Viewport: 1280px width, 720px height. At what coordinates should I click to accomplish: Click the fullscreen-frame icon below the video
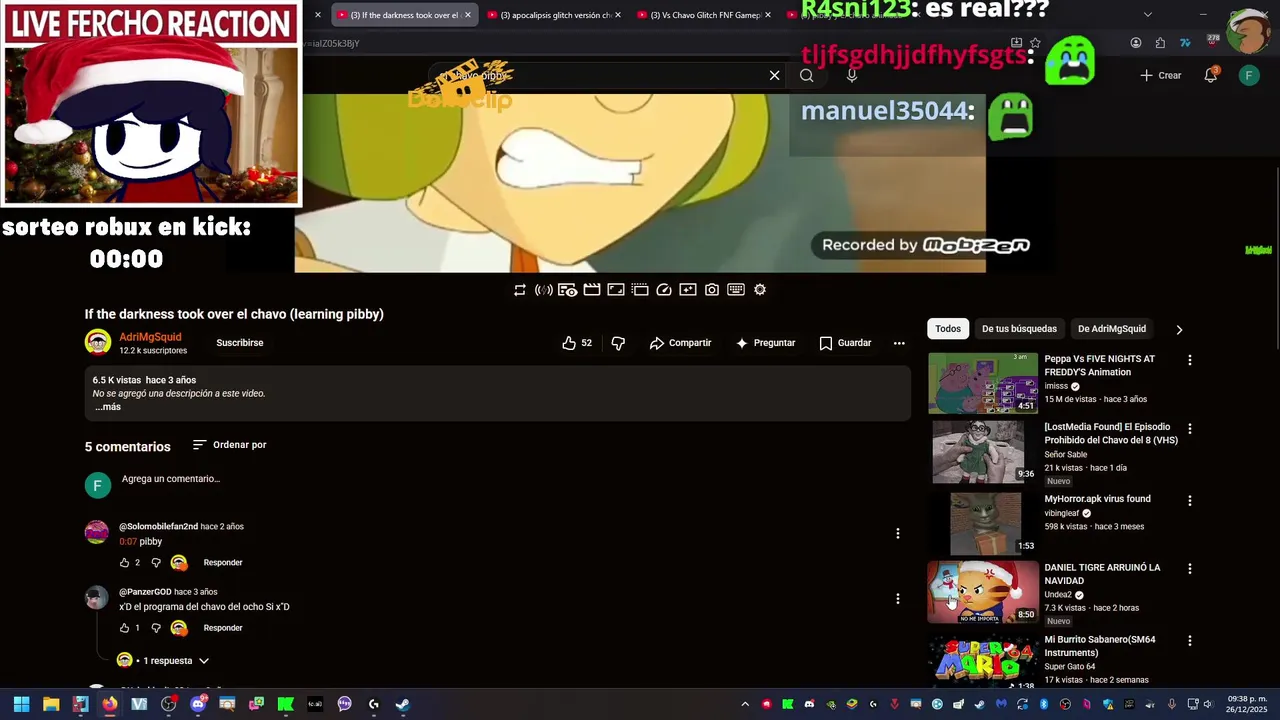click(616, 290)
